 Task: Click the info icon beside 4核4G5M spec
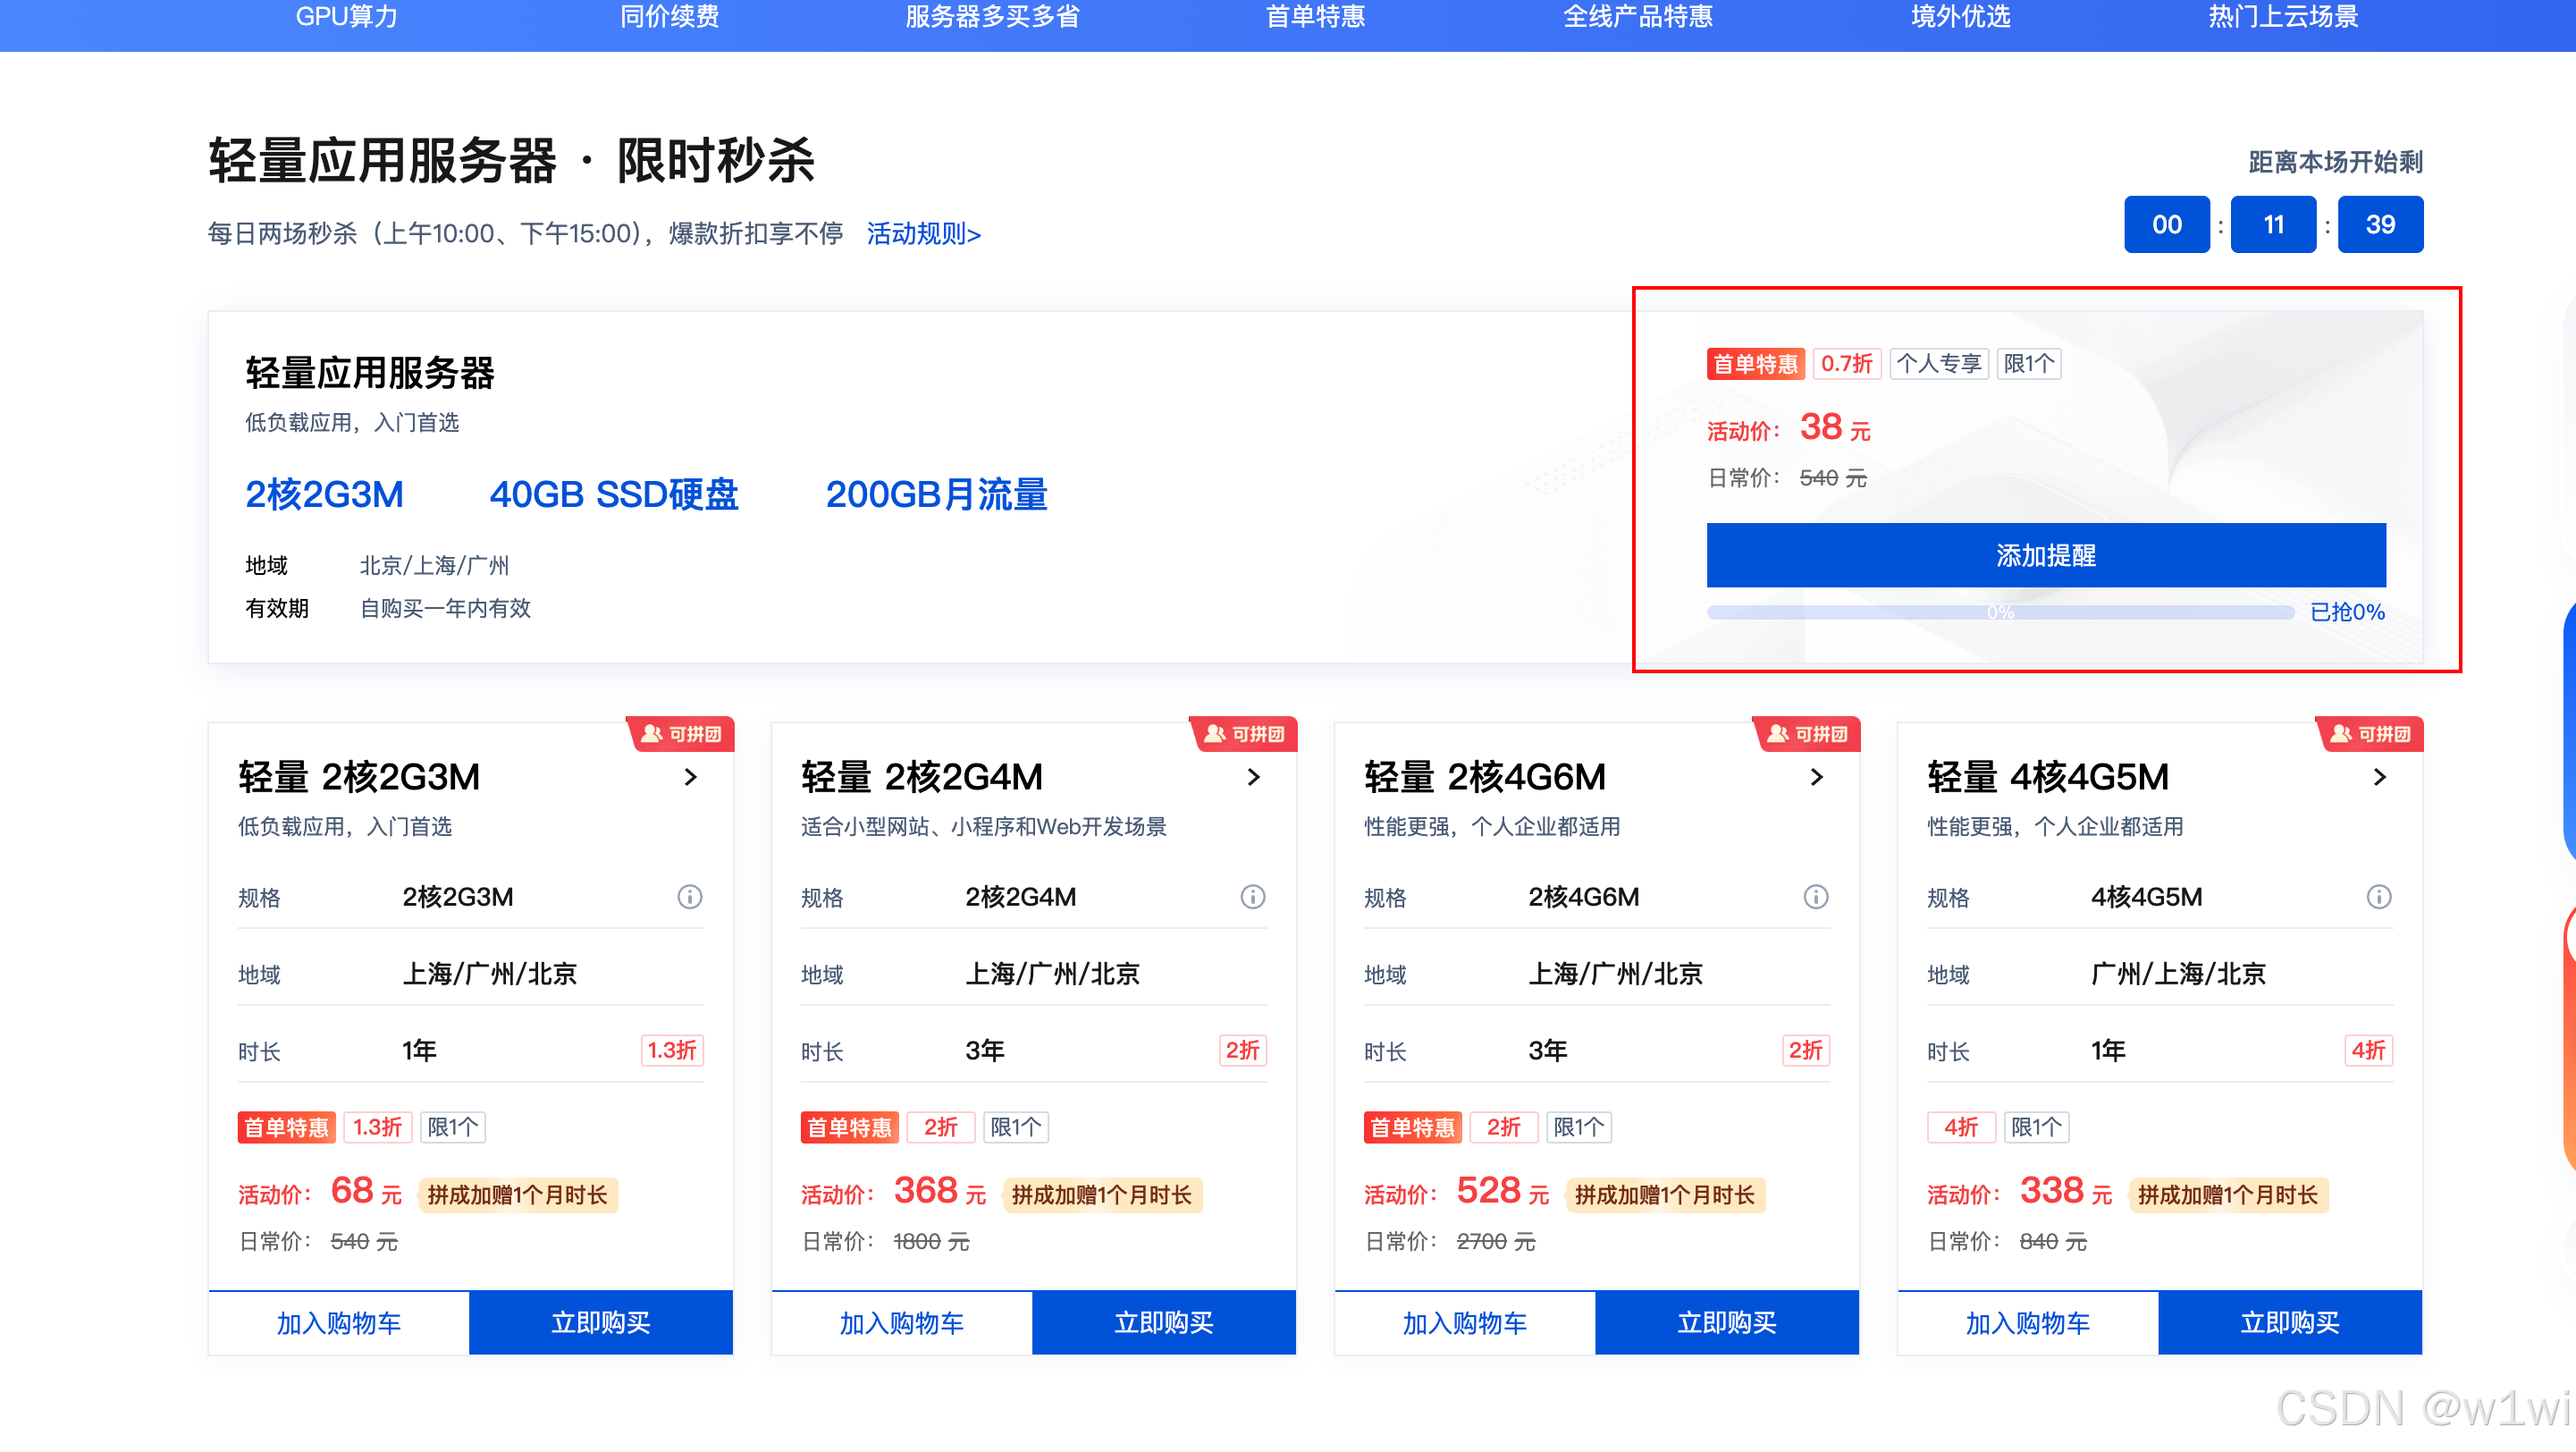pyautogui.click(x=2378, y=897)
